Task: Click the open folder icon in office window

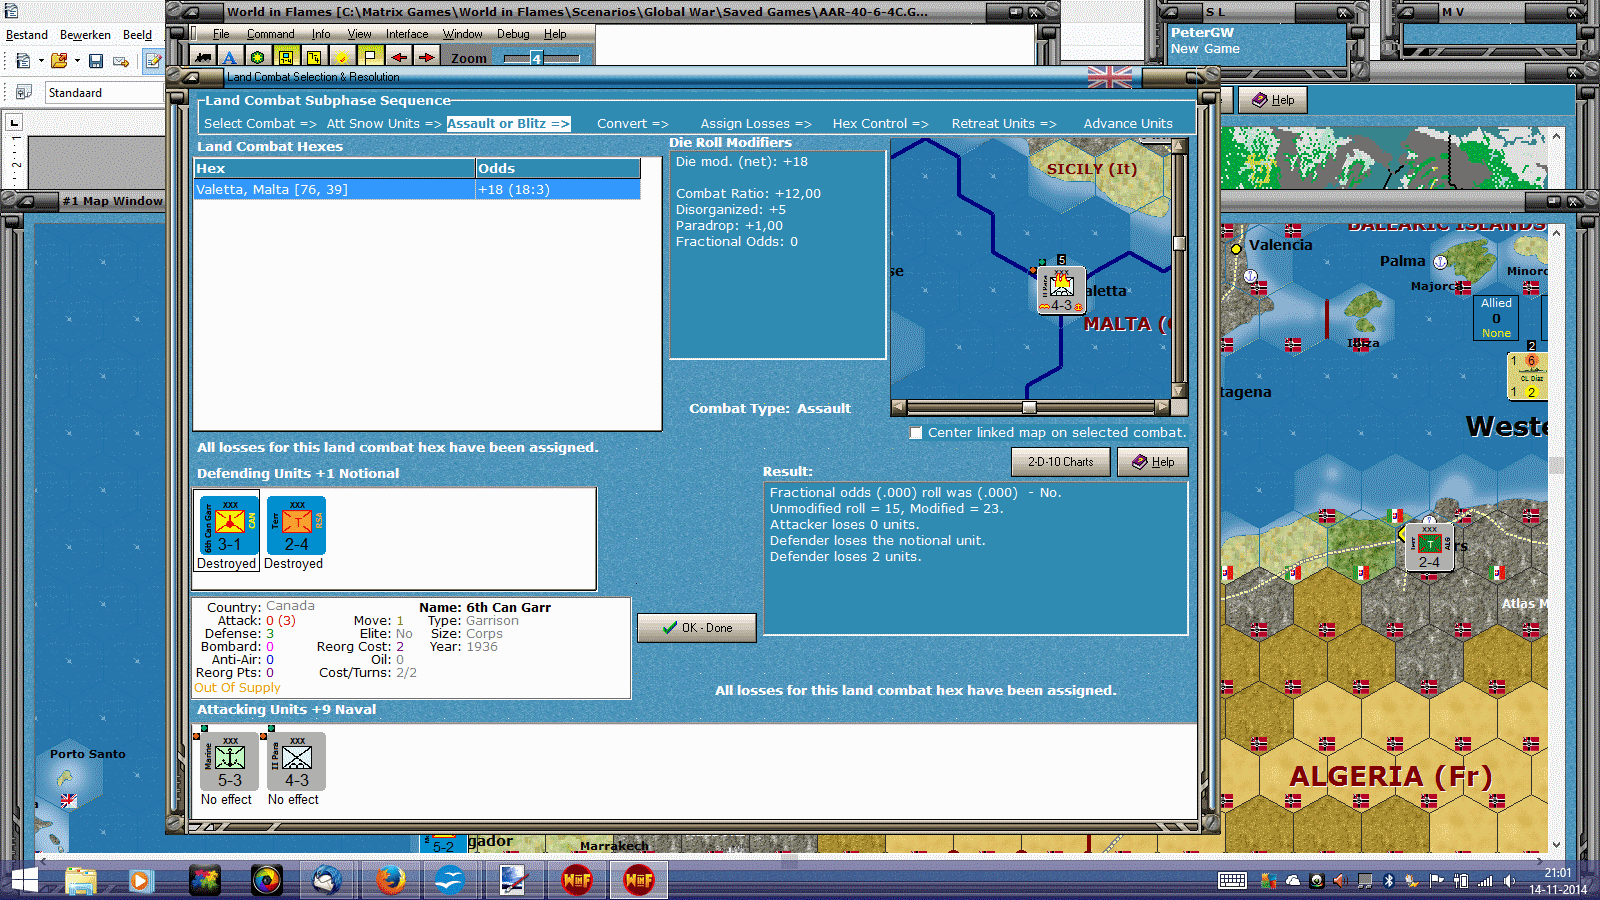Action: (x=59, y=61)
